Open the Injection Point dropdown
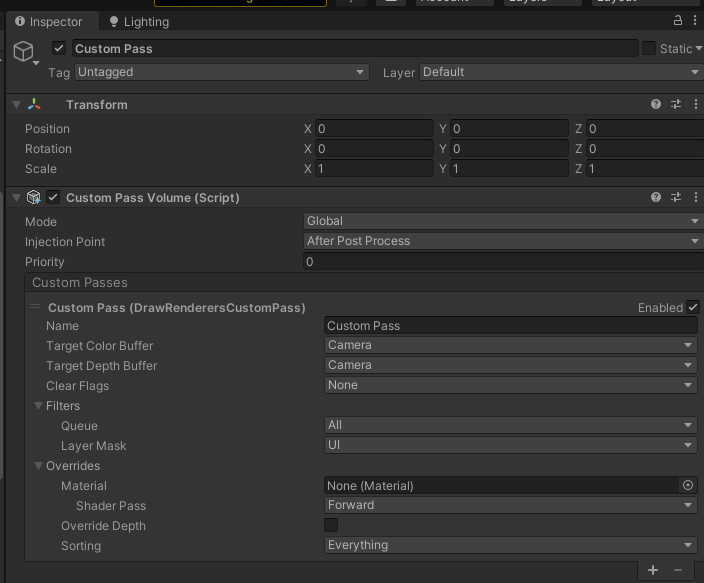 [x=503, y=241]
